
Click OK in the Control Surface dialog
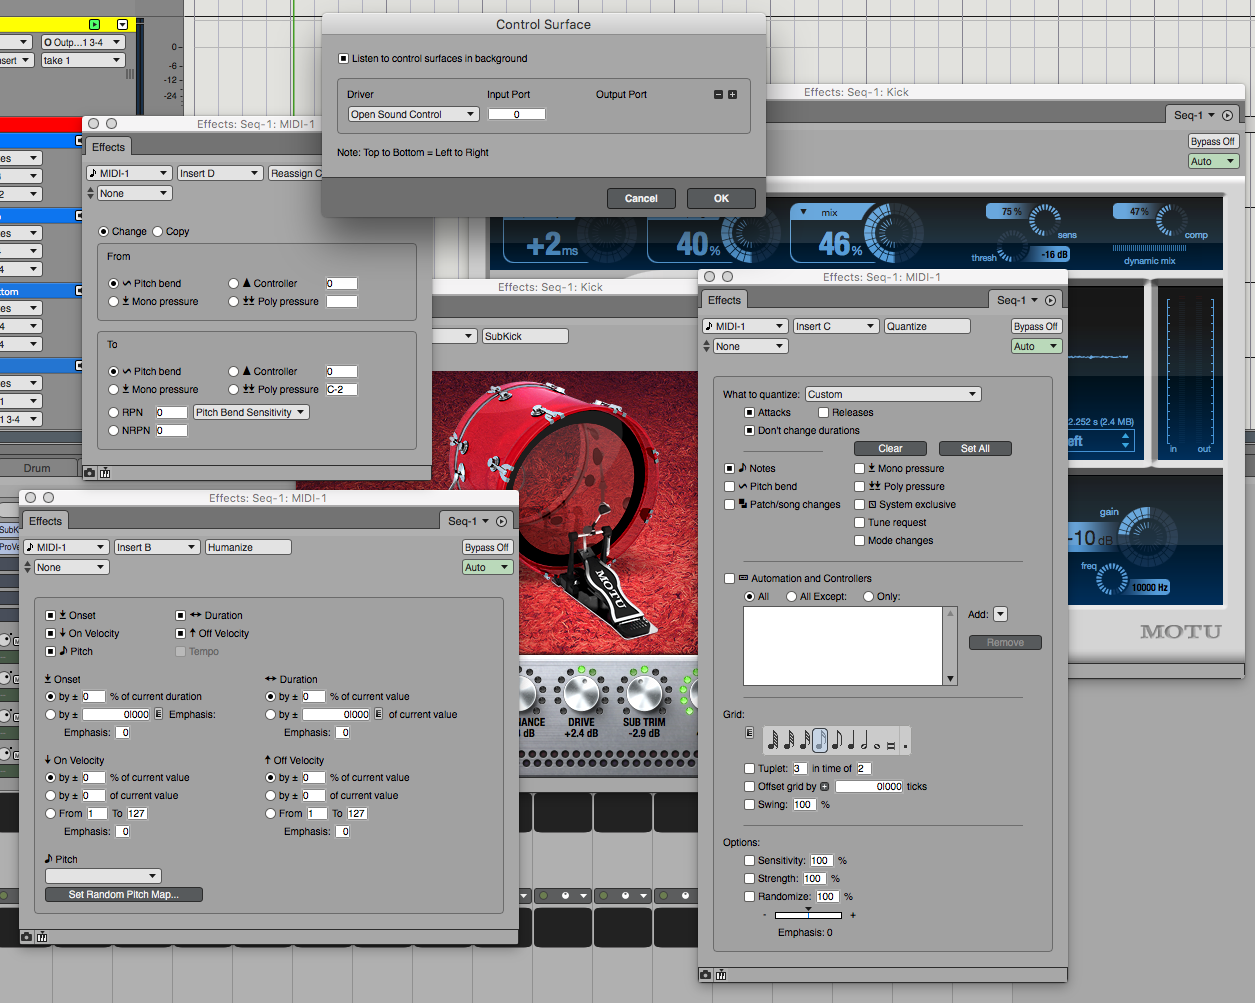click(721, 199)
